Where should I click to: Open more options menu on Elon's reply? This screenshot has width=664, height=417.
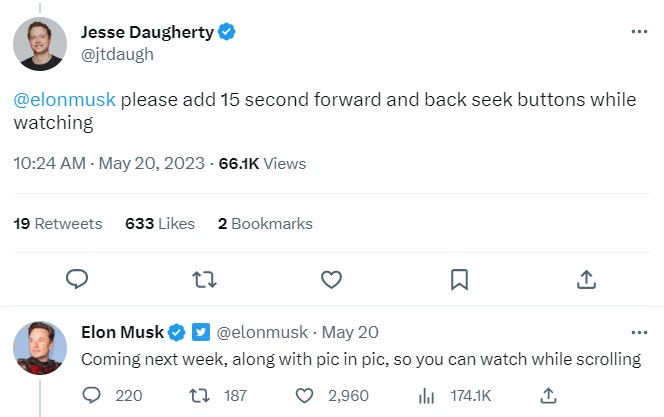(x=639, y=332)
